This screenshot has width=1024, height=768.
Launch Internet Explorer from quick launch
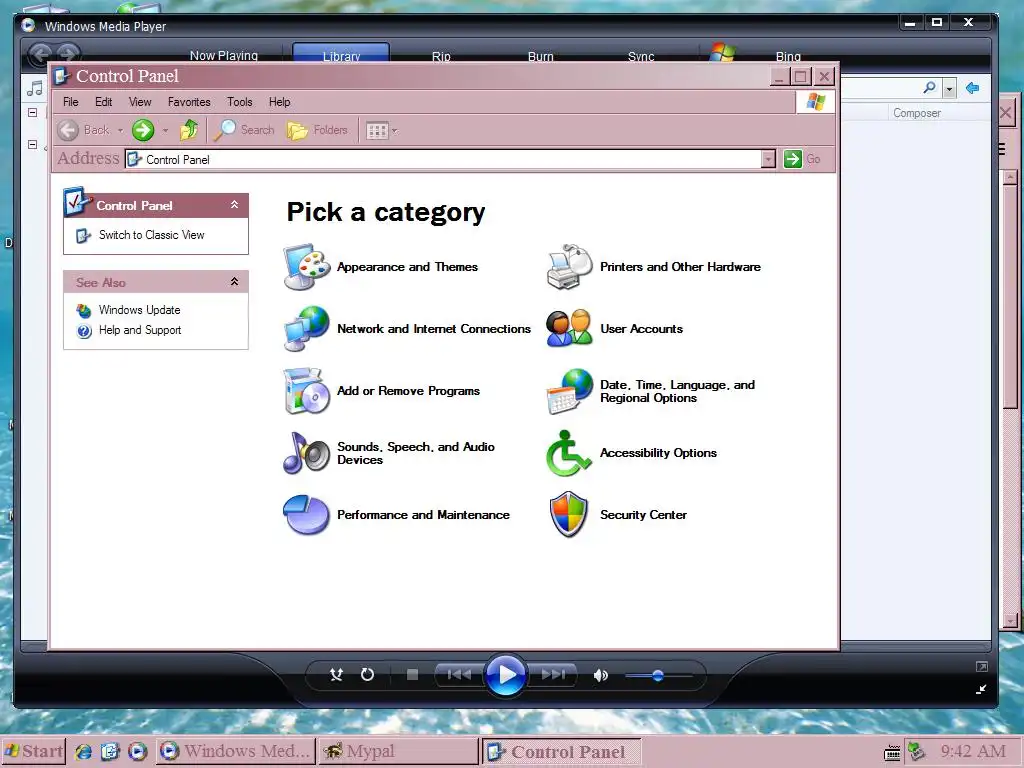83,752
